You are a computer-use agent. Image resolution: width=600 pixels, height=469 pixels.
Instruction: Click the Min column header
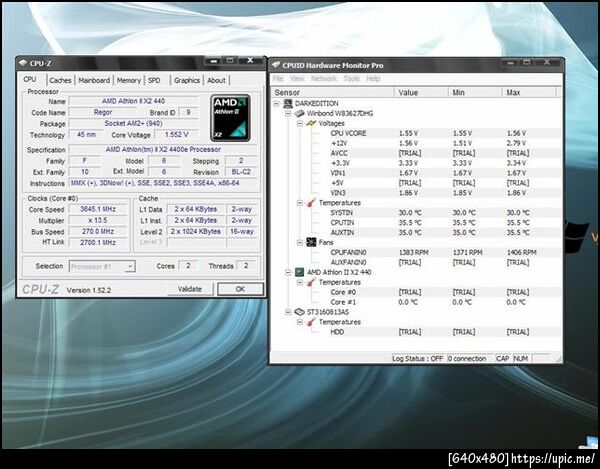475,93
